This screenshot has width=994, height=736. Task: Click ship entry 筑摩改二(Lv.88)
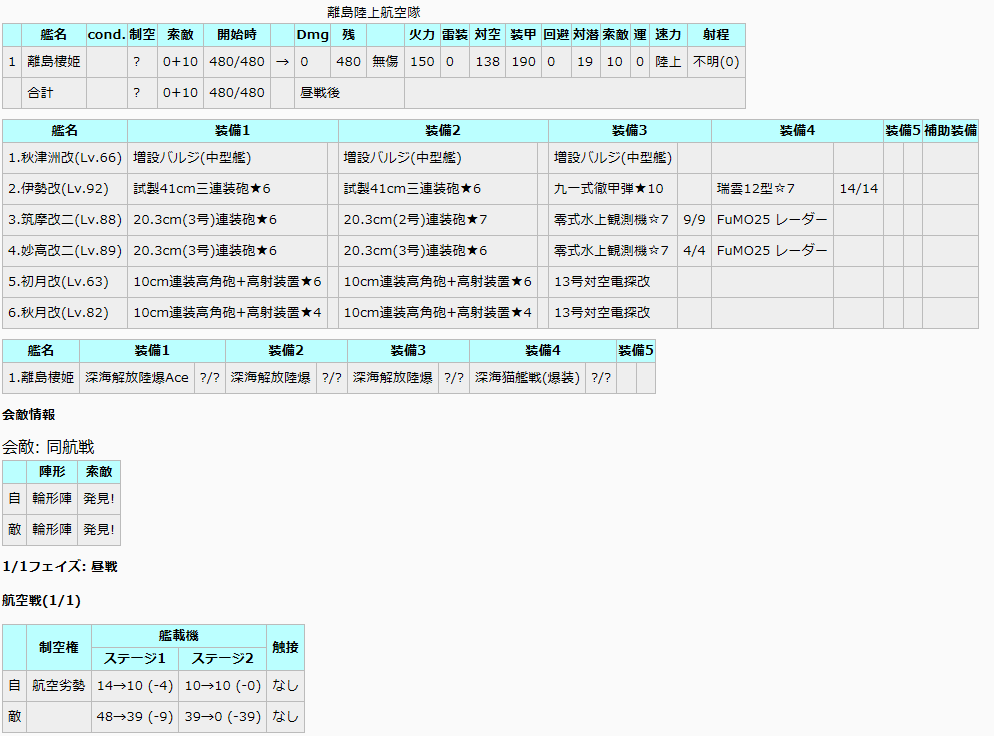tap(65, 220)
